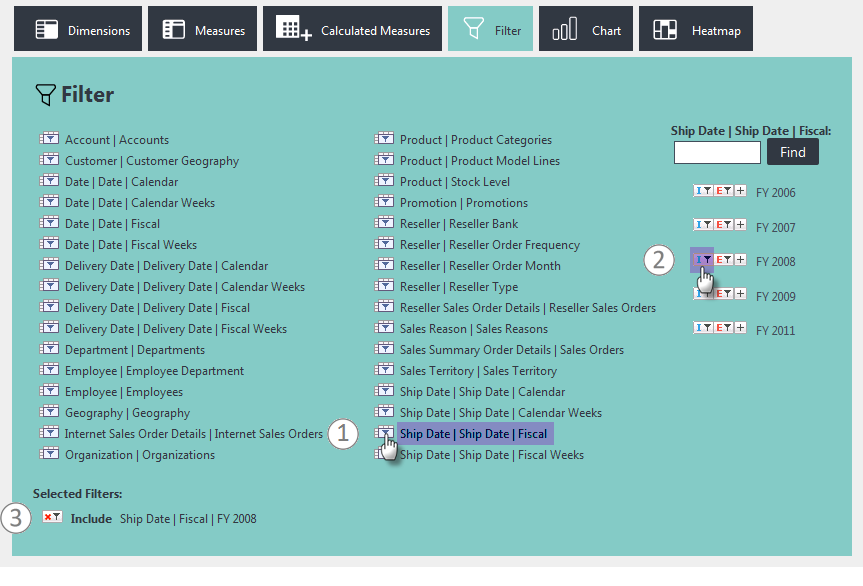863x586 pixels.
Task: Click filter icon for Account | Accounts
Action: pyautogui.click(x=49, y=138)
